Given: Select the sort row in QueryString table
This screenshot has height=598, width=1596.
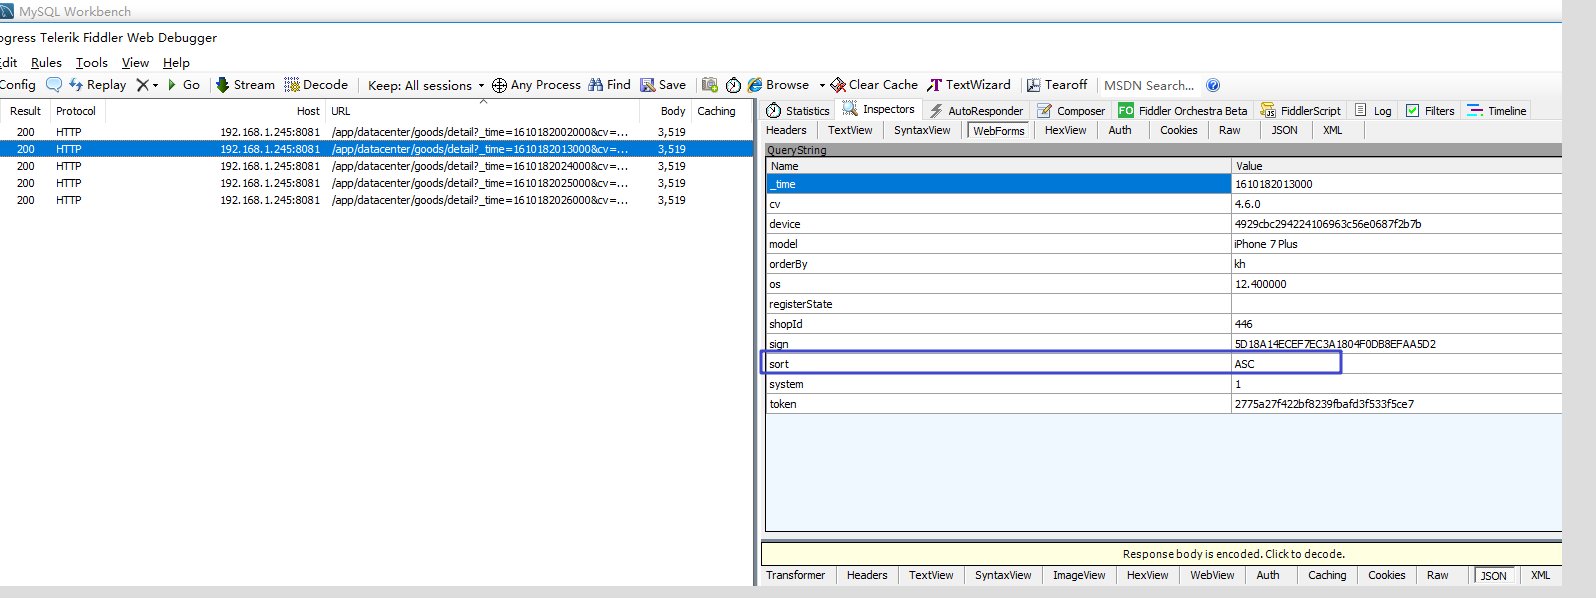Looking at the screenshot, I should coord(1163,364).
